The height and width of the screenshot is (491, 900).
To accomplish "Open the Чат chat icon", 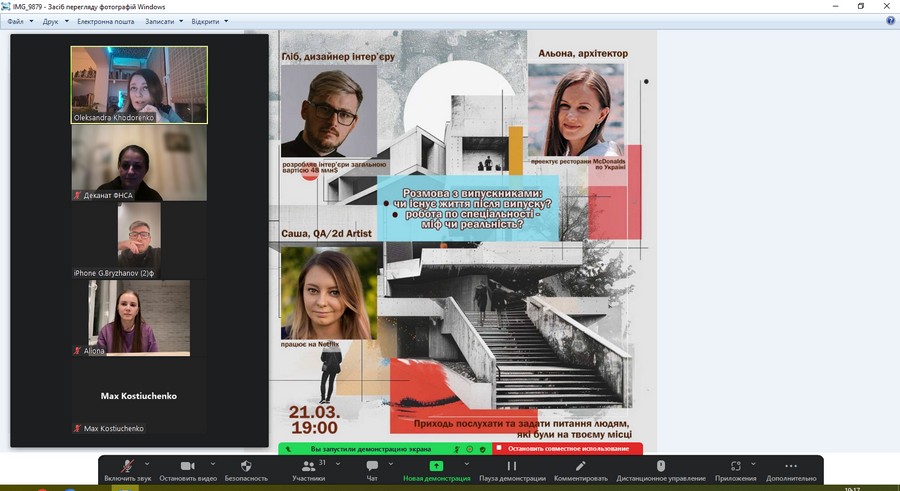I will (x=372, y=466).
